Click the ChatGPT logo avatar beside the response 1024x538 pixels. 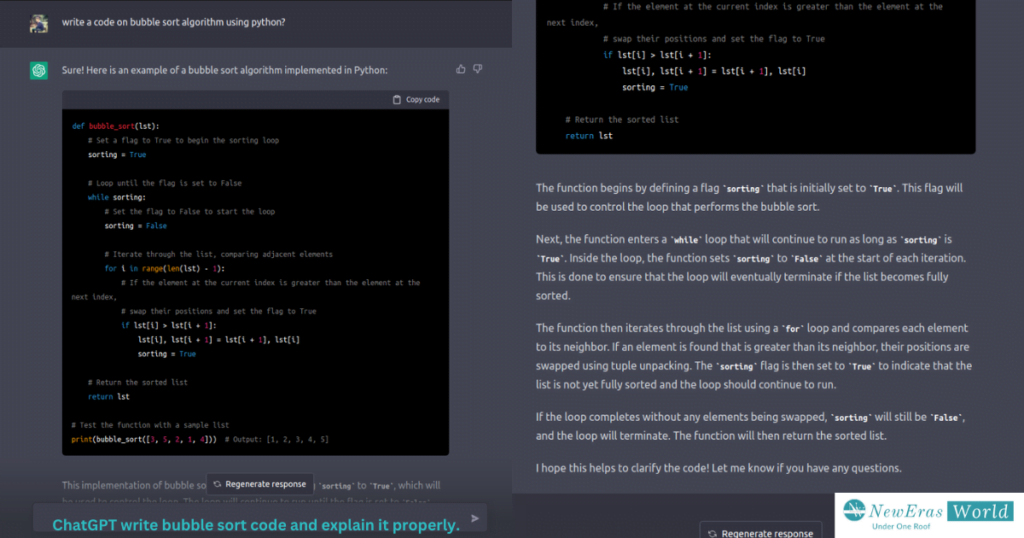[x=39, y=70]
